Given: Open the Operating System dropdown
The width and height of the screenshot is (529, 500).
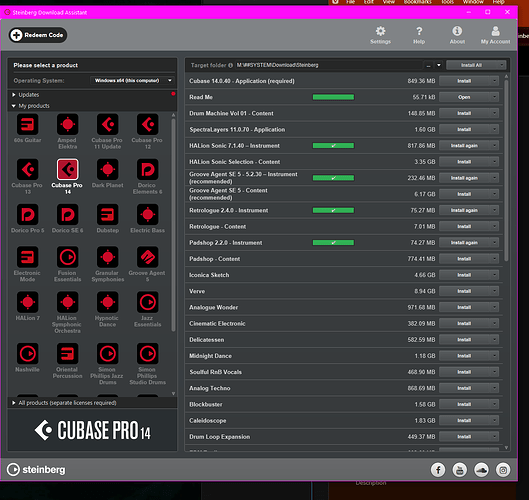Looking at the screenshot, I should click(x=133, y=80).
